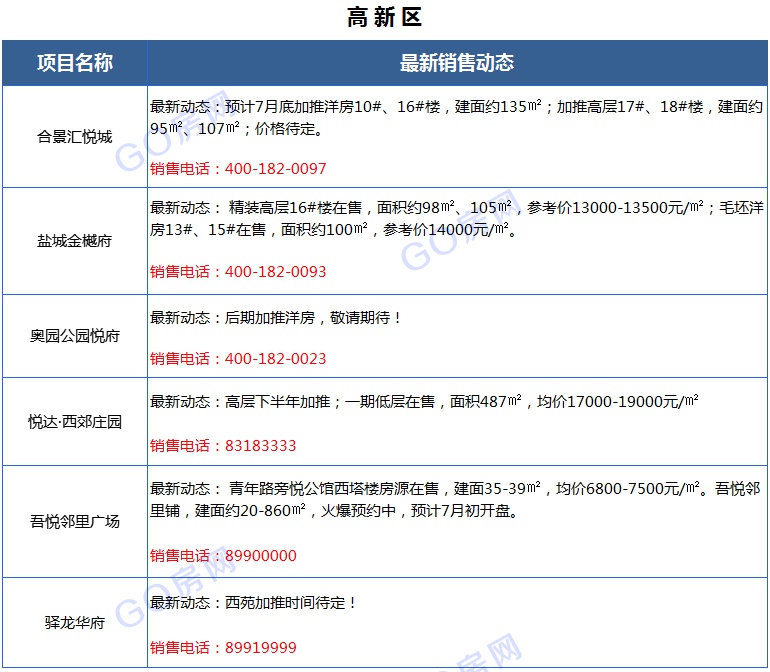Click the text 参考价14000元/㎡
Viewport: 770px width, 672px height.
pyautogui.click(x=446, y=229)
